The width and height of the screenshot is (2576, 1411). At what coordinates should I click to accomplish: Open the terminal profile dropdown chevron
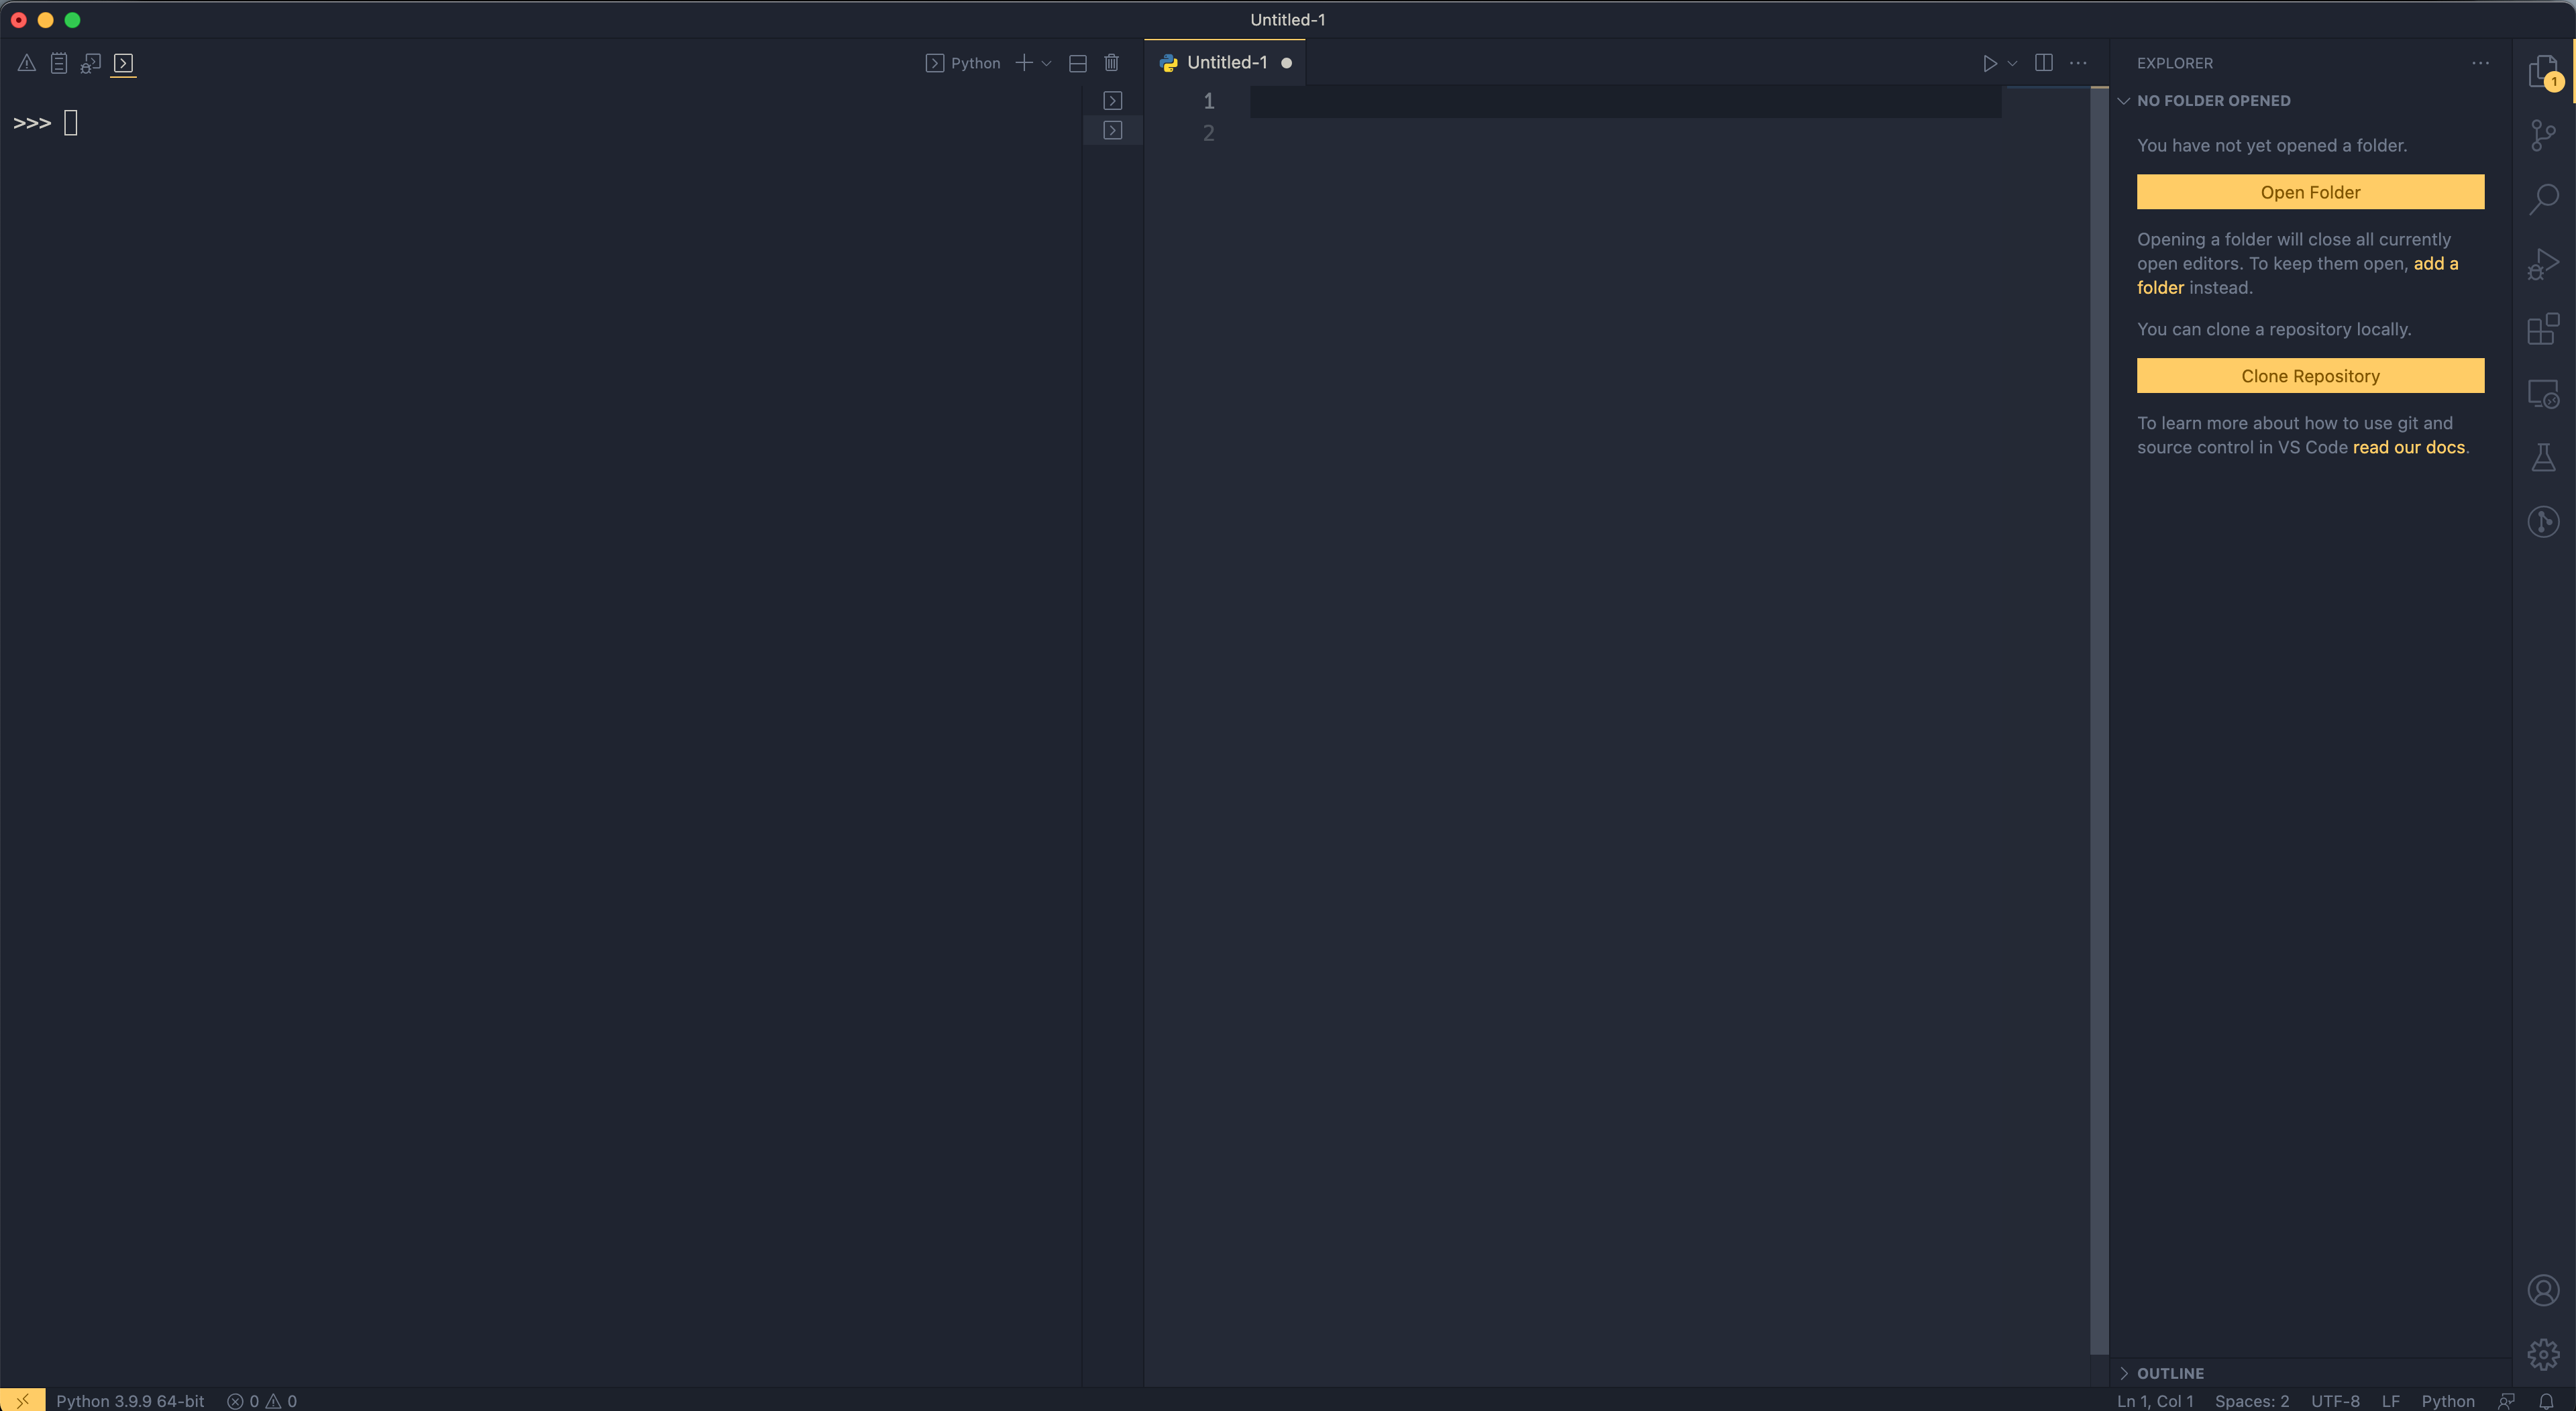point(1046,63)
